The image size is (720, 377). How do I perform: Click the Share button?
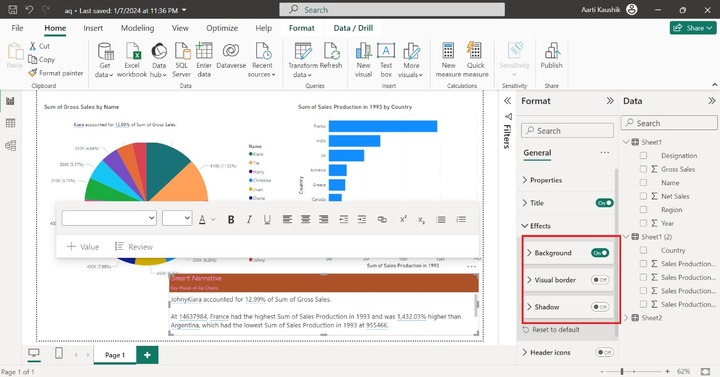[693, 28]
